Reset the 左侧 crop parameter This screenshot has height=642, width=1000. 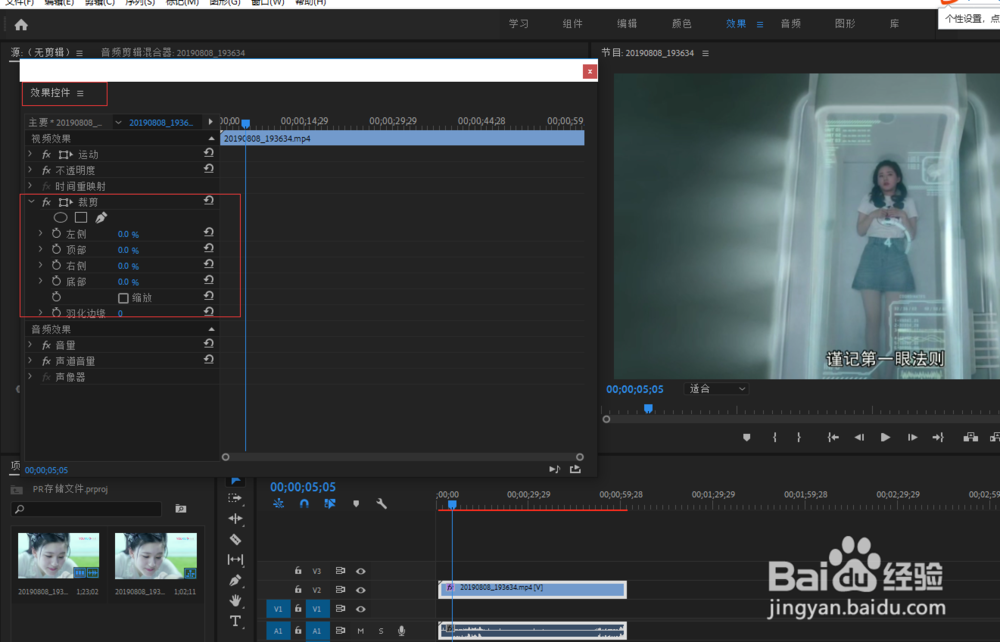pyautogui.click(x=209, y=233)
